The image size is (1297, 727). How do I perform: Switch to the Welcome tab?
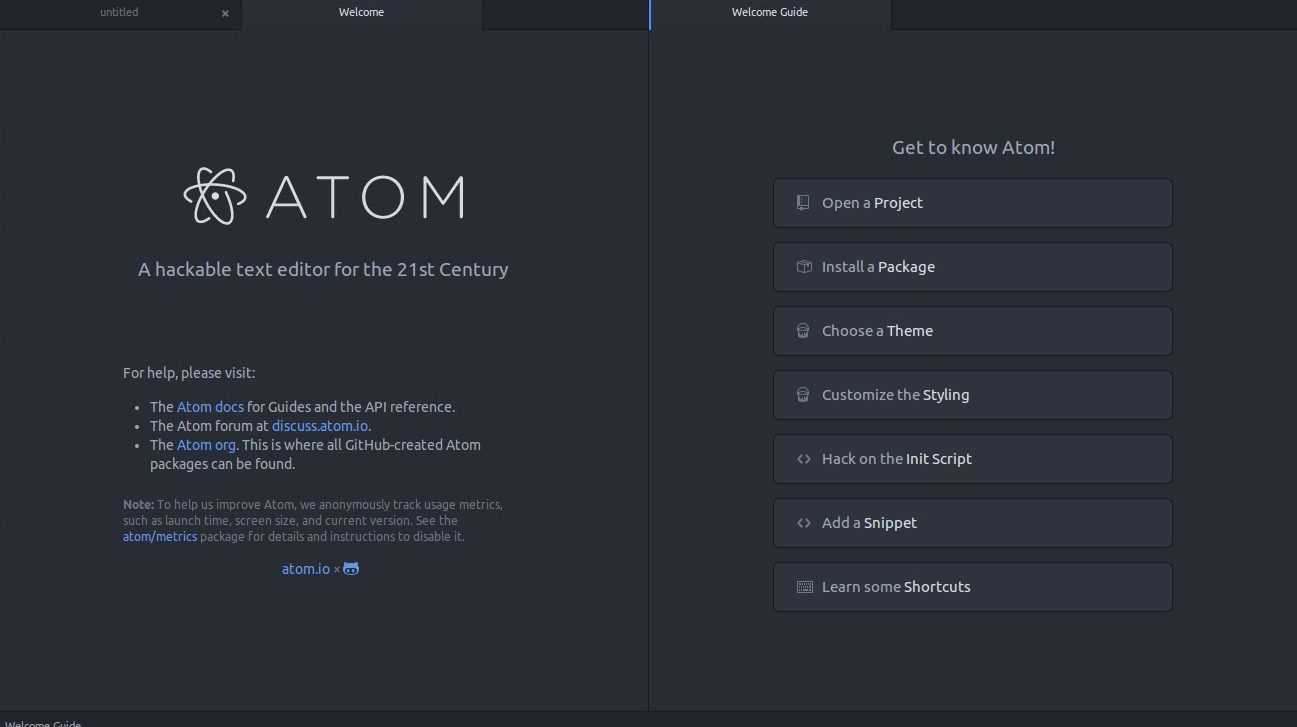(361, 13)
